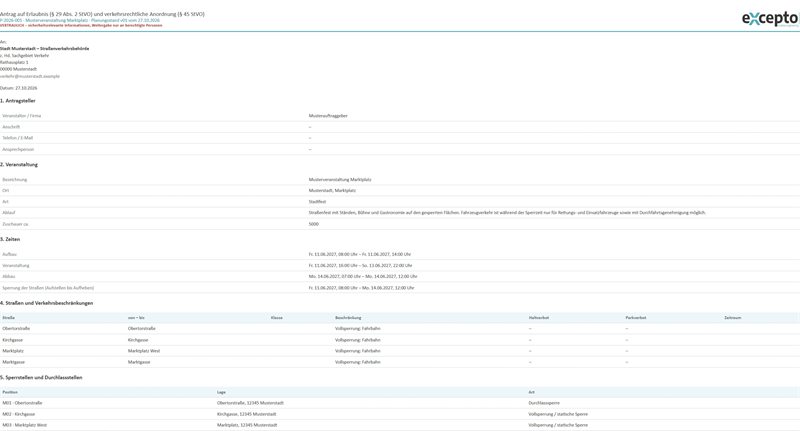
Task: Select the Abbau time starting 'Mo. 14.06.2027, 07:00 Uhr'
Action: [x=363, y=276]
